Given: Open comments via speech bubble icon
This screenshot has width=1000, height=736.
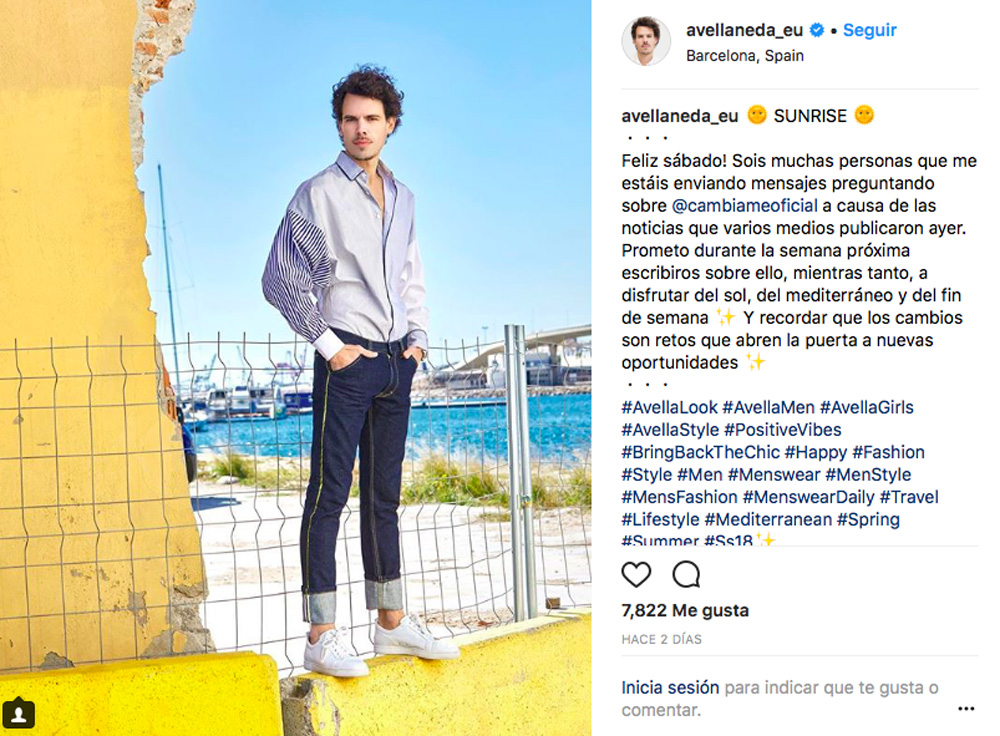Looking at the screenshot, I should [x=686, y=575].
